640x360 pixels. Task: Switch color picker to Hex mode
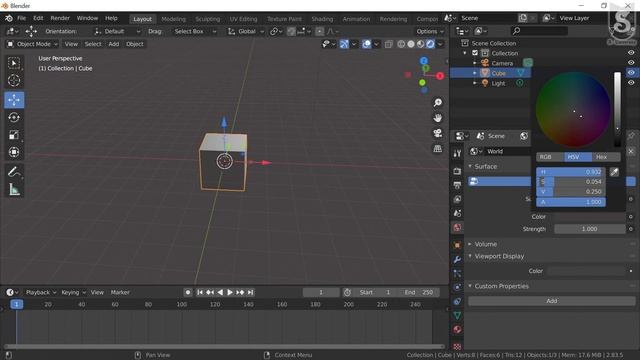pyautogui.click(x=606, y=157)
